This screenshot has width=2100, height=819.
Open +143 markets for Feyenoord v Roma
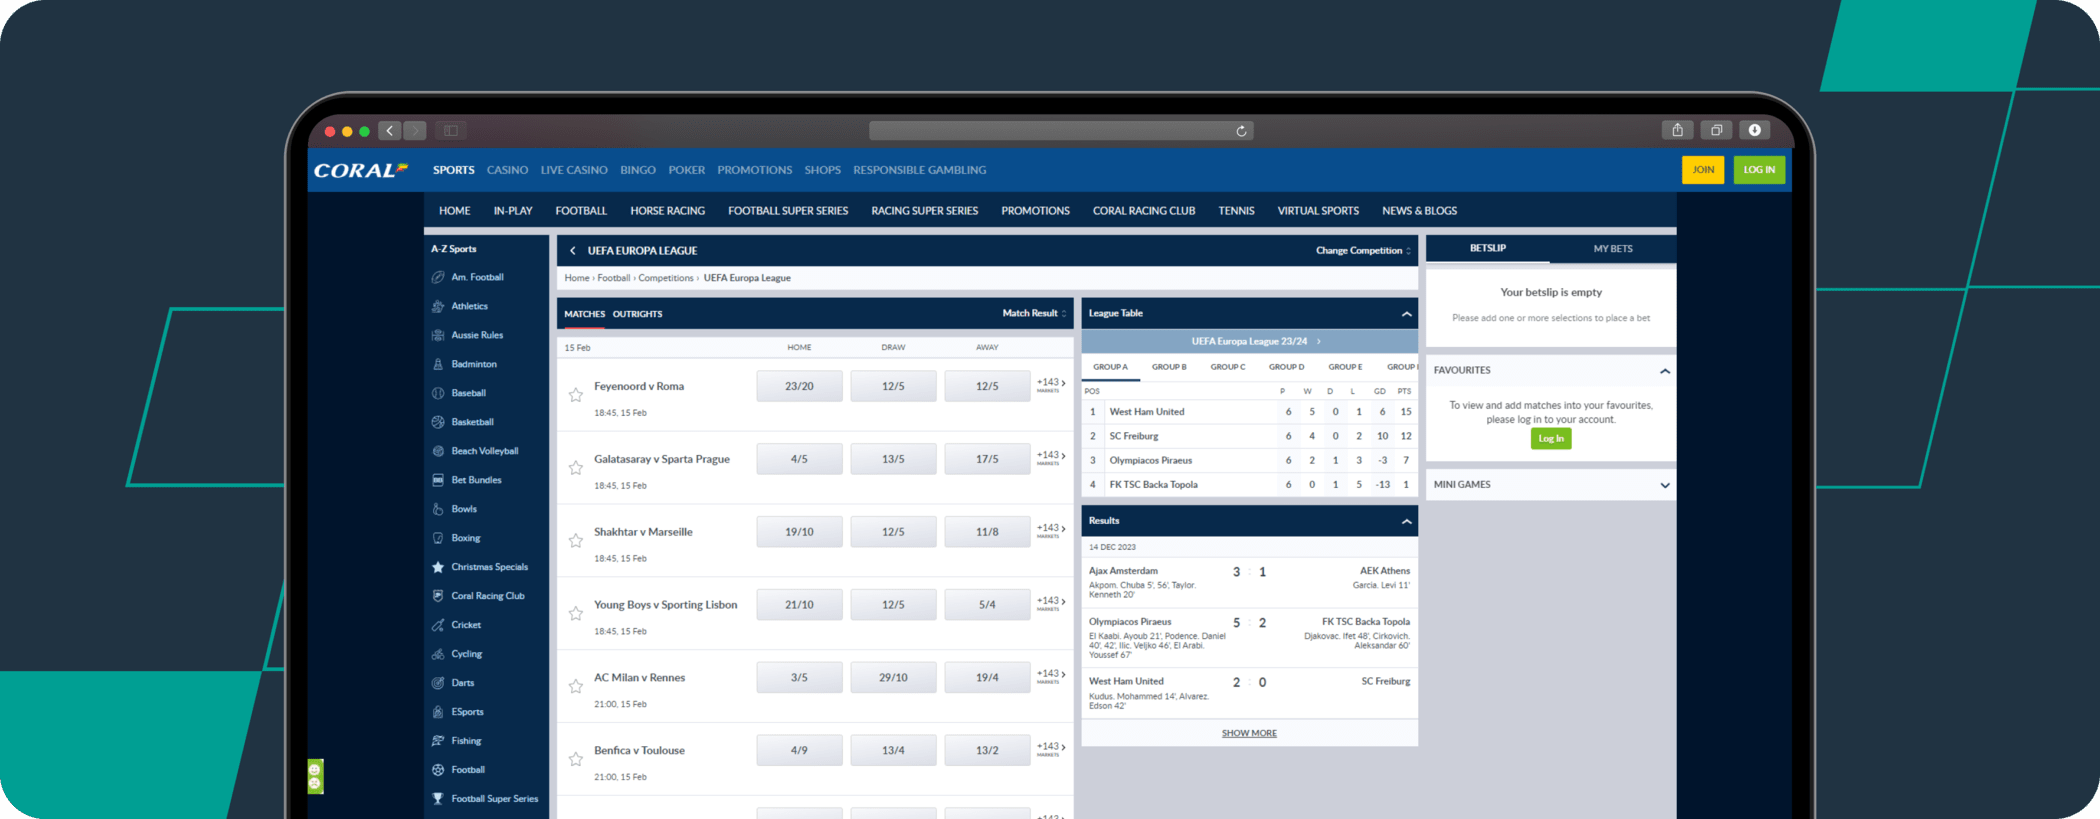tap(1050, 385)
